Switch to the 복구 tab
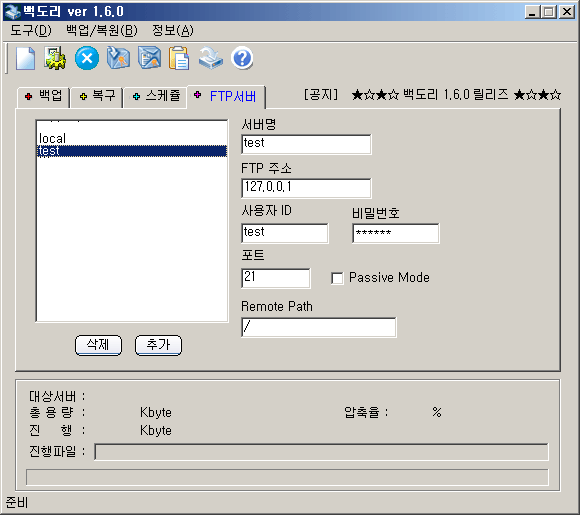Viewport: 580px width, 515px height. (x=97, y=96)
